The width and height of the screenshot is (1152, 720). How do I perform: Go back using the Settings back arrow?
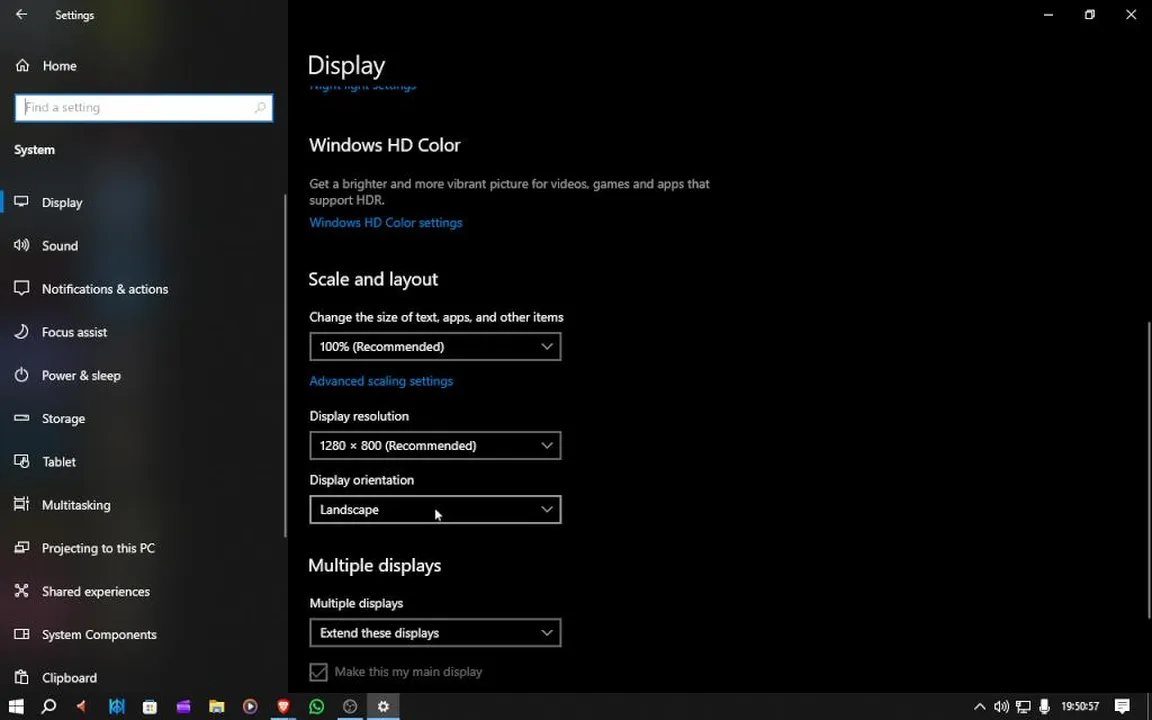click(21, 15)
